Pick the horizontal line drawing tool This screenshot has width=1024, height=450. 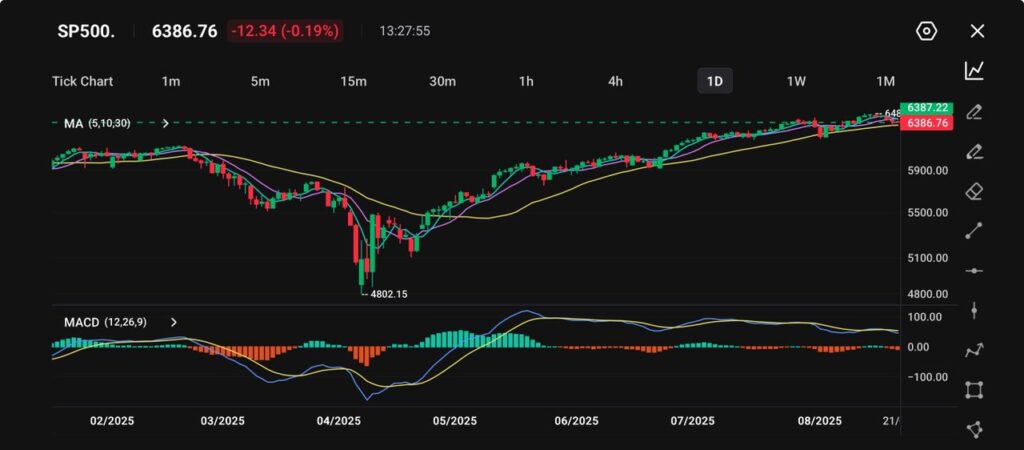[974, 271]
